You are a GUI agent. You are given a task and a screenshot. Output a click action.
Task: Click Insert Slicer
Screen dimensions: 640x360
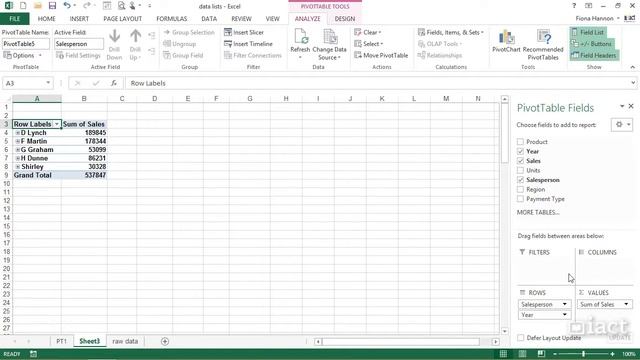[244, 32]
